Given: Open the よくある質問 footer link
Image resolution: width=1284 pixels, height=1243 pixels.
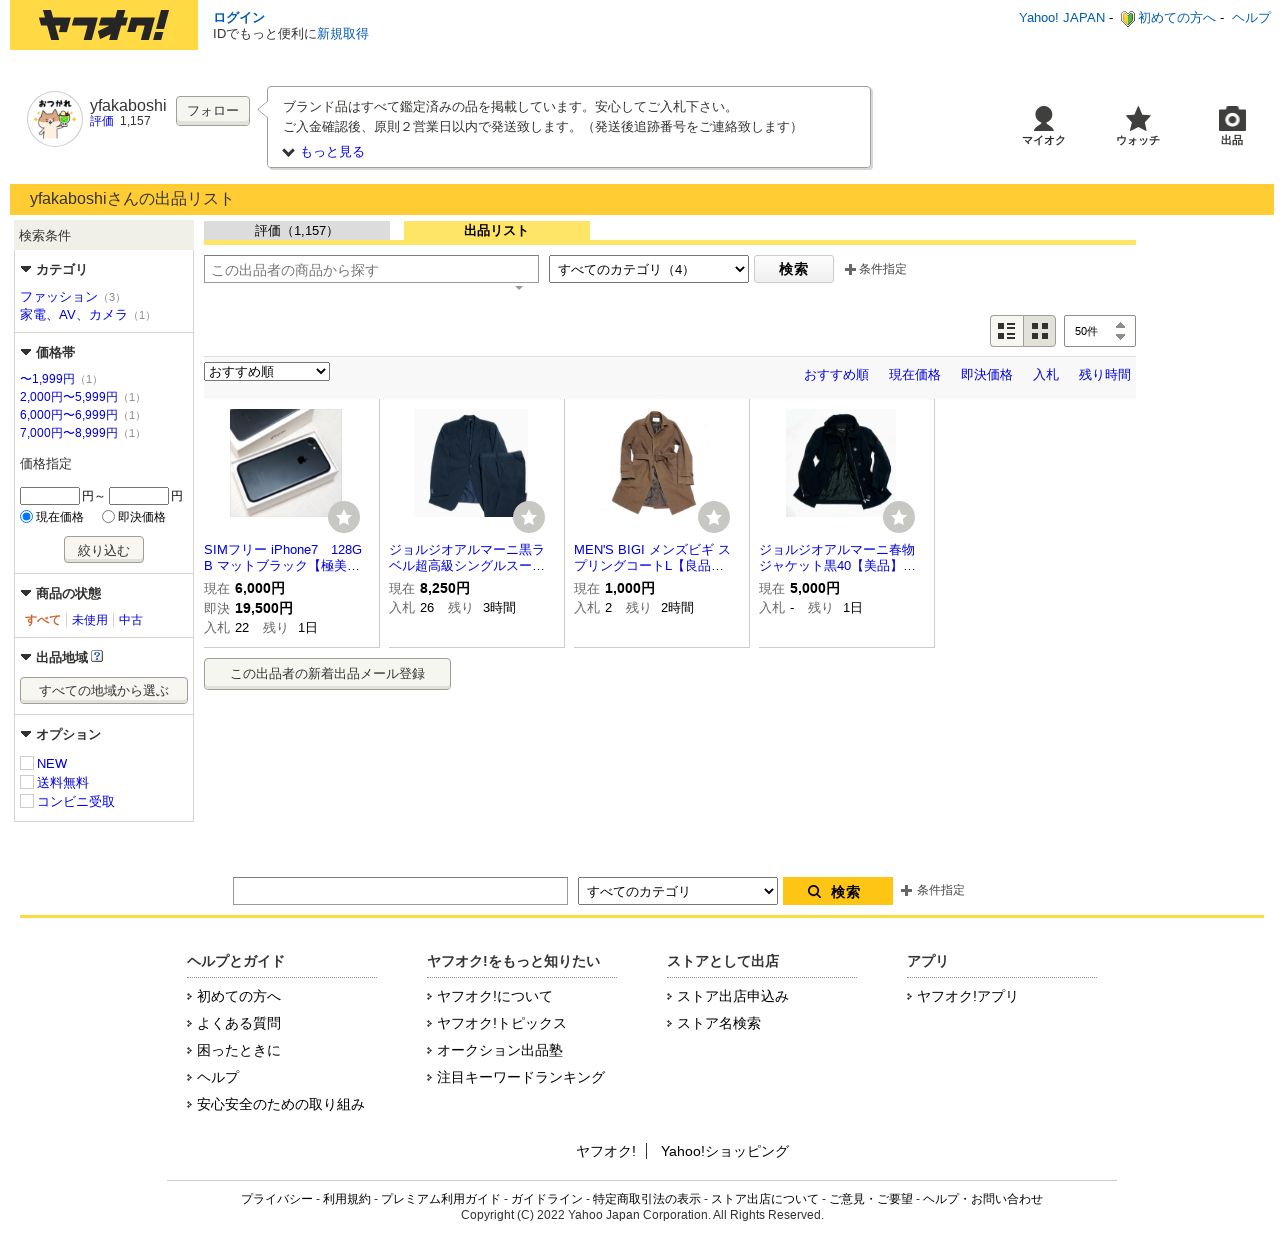Looking at the screenshot, I should [x=239, y=1024].
